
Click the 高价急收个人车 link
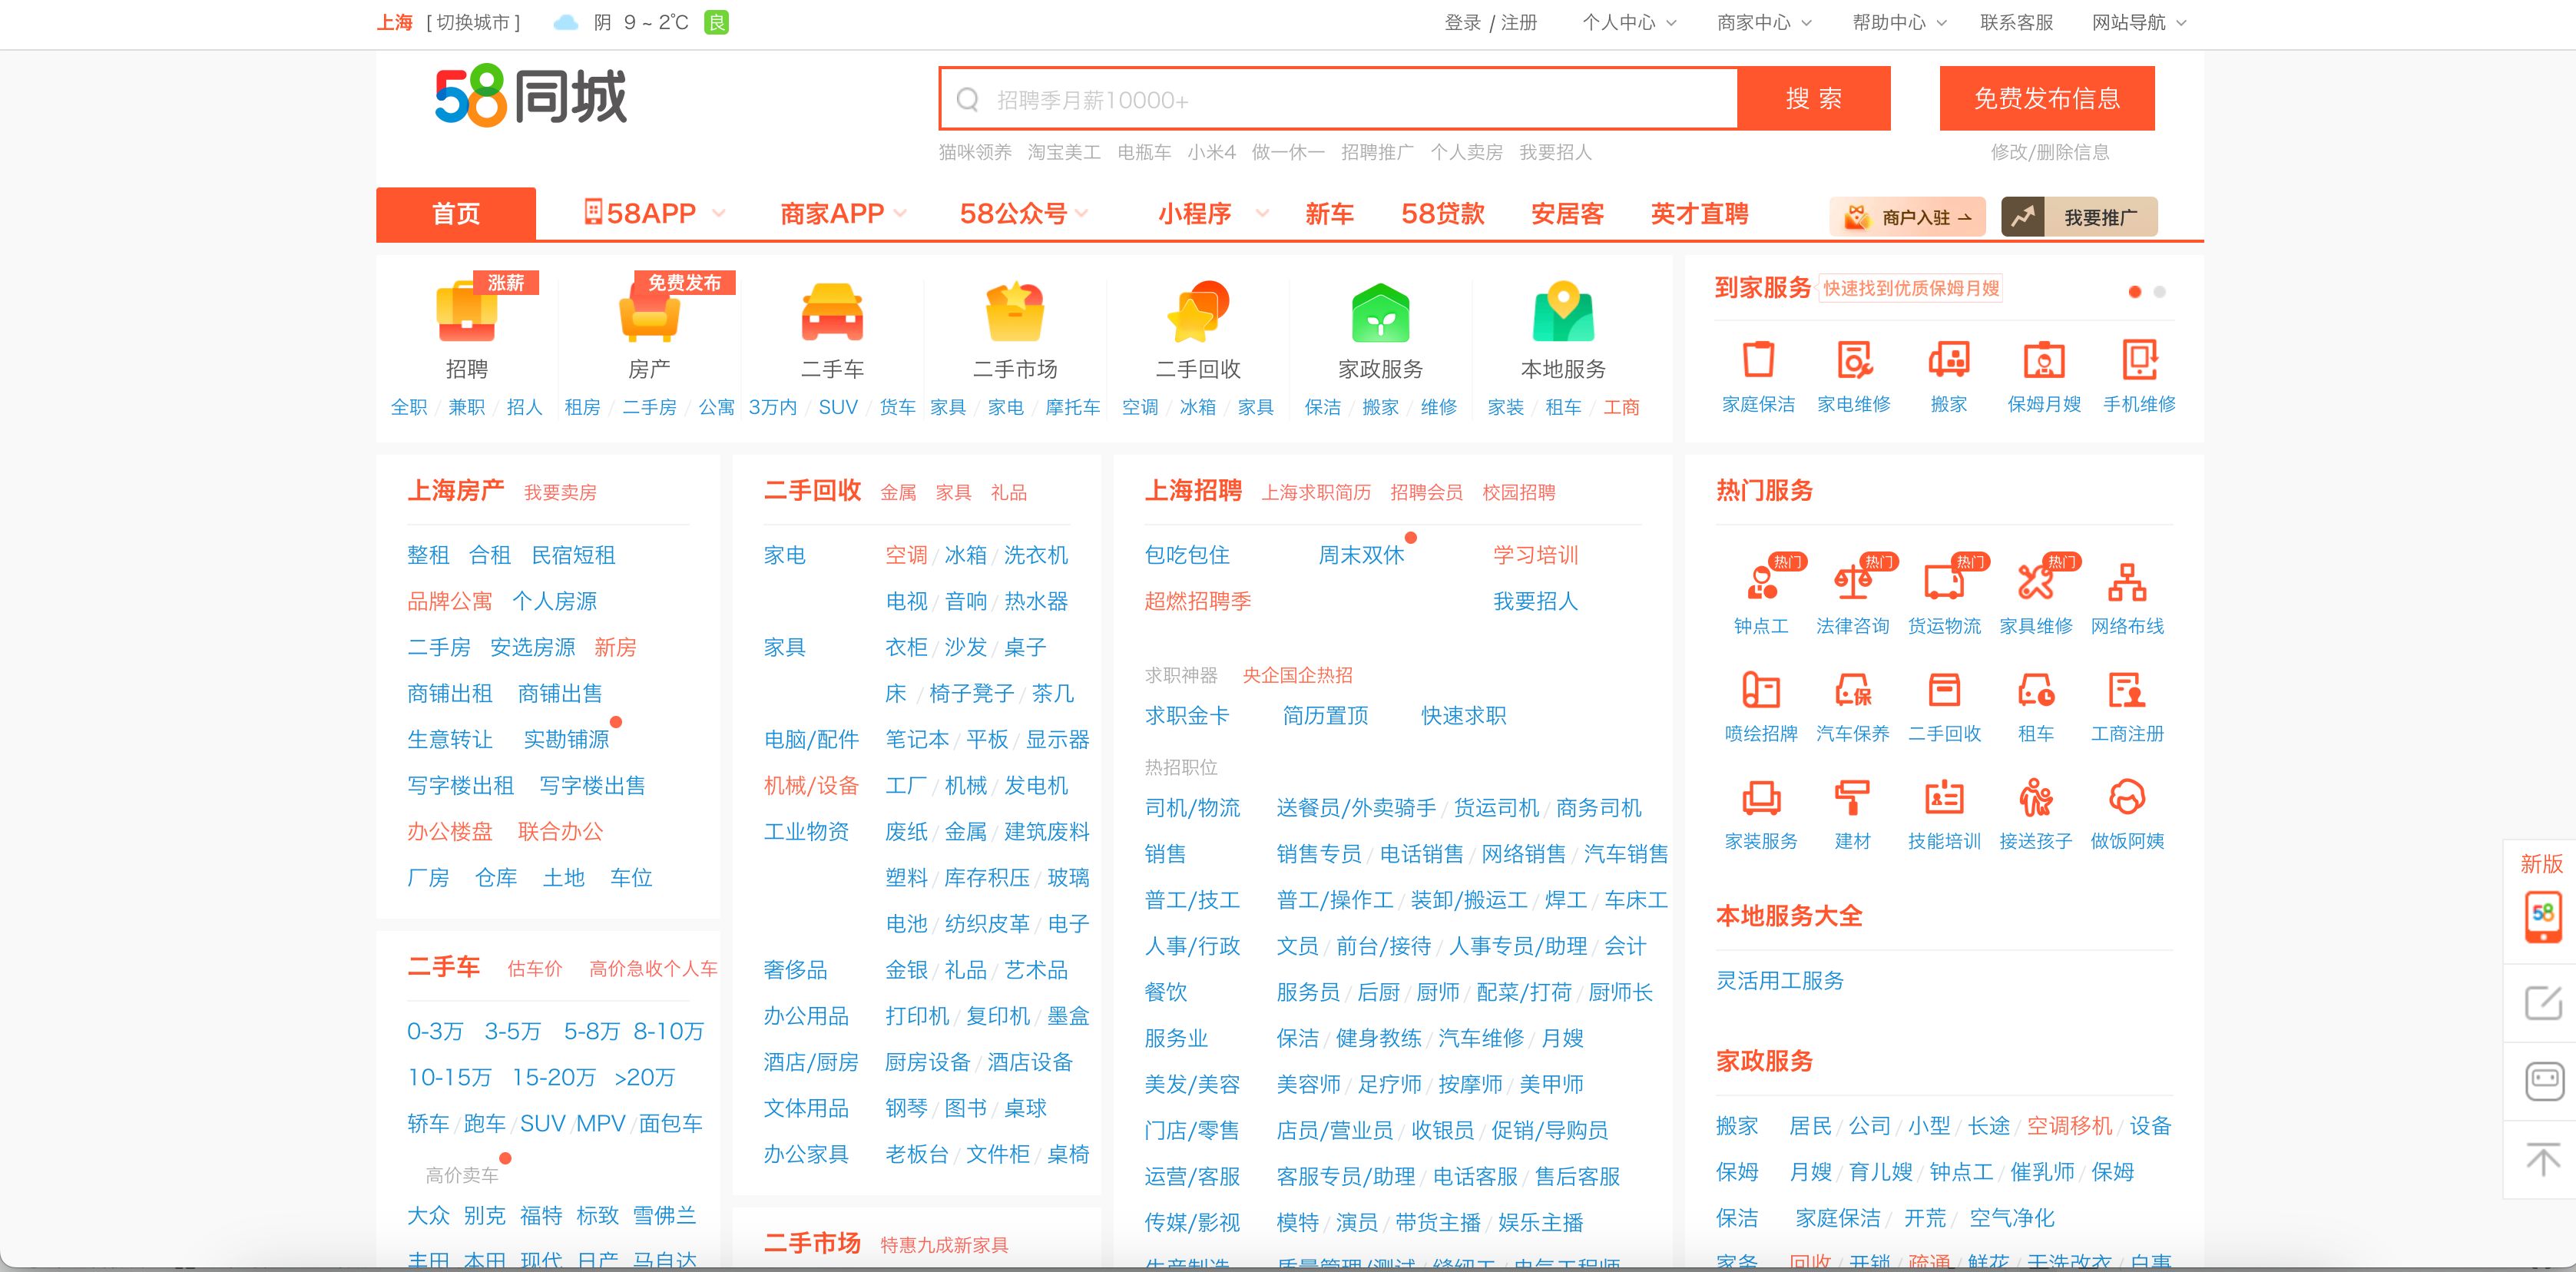[x=653, y=968]
